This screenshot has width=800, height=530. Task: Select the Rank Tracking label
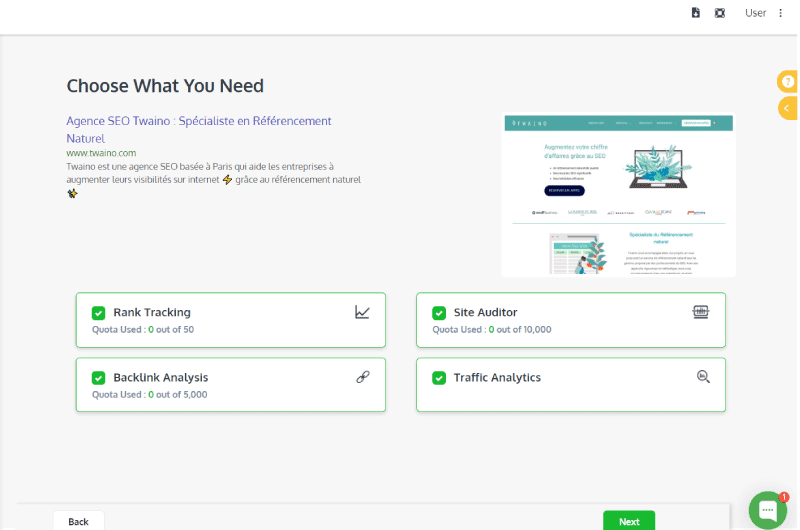click(x=152, y=313)
